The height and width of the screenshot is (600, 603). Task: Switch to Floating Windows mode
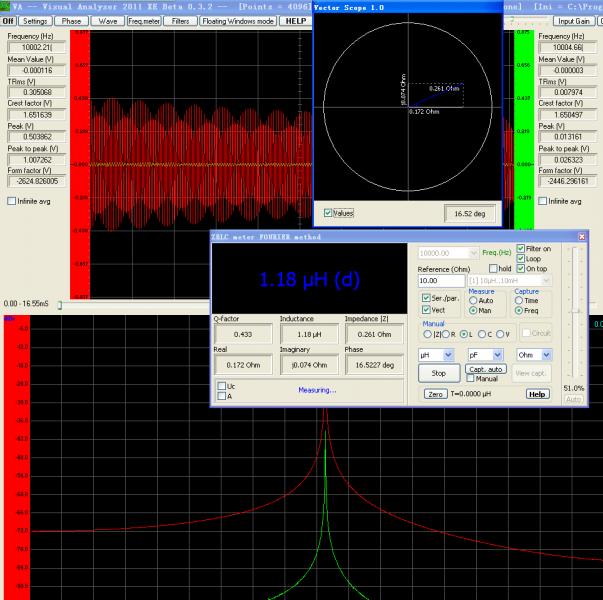coord(237,20)
